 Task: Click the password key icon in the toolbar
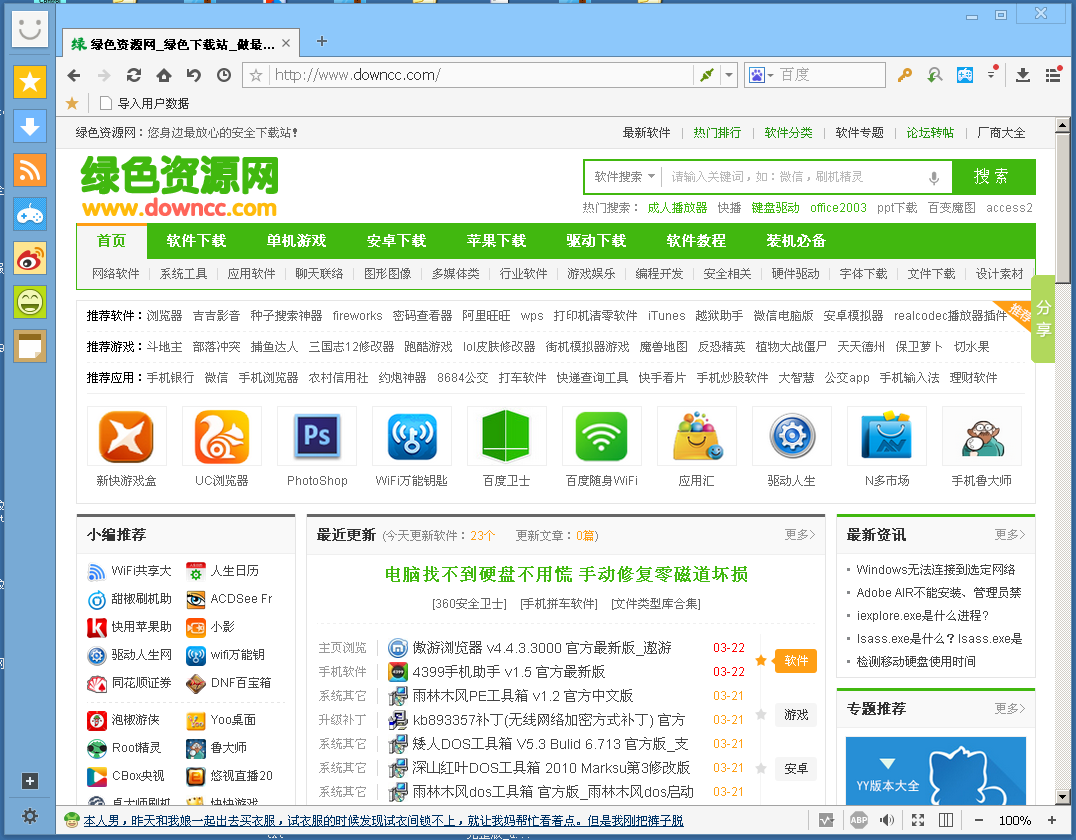pos(904,75)
